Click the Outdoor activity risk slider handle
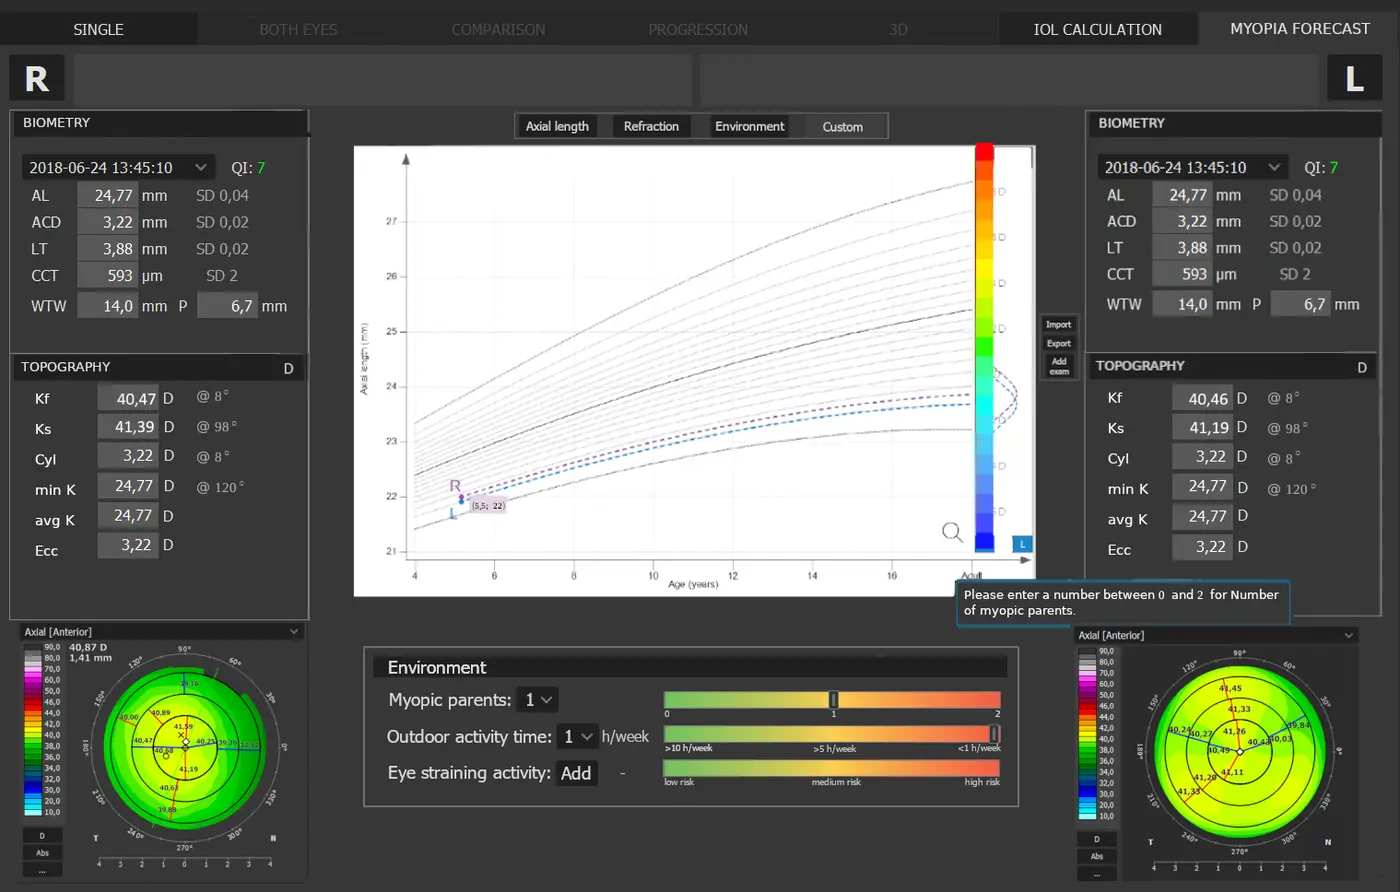The width and height of the screenshot is (1400, 892). point(994,735)
